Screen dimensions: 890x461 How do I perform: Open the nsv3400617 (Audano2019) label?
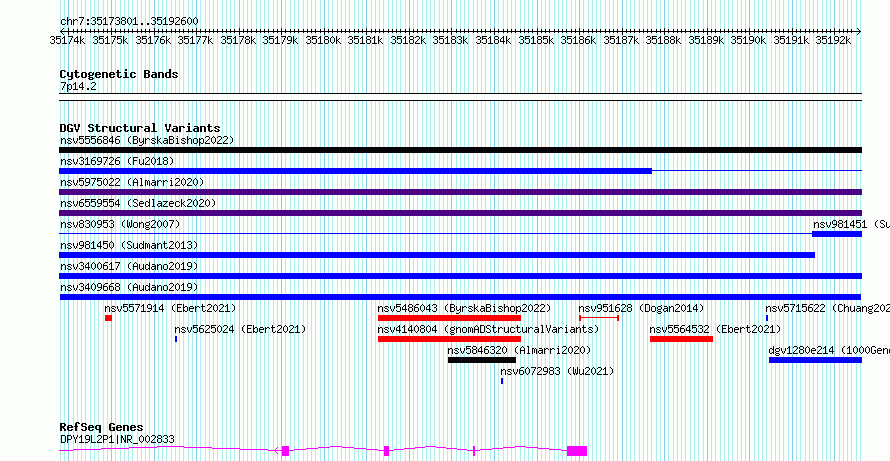click(129, 266)
